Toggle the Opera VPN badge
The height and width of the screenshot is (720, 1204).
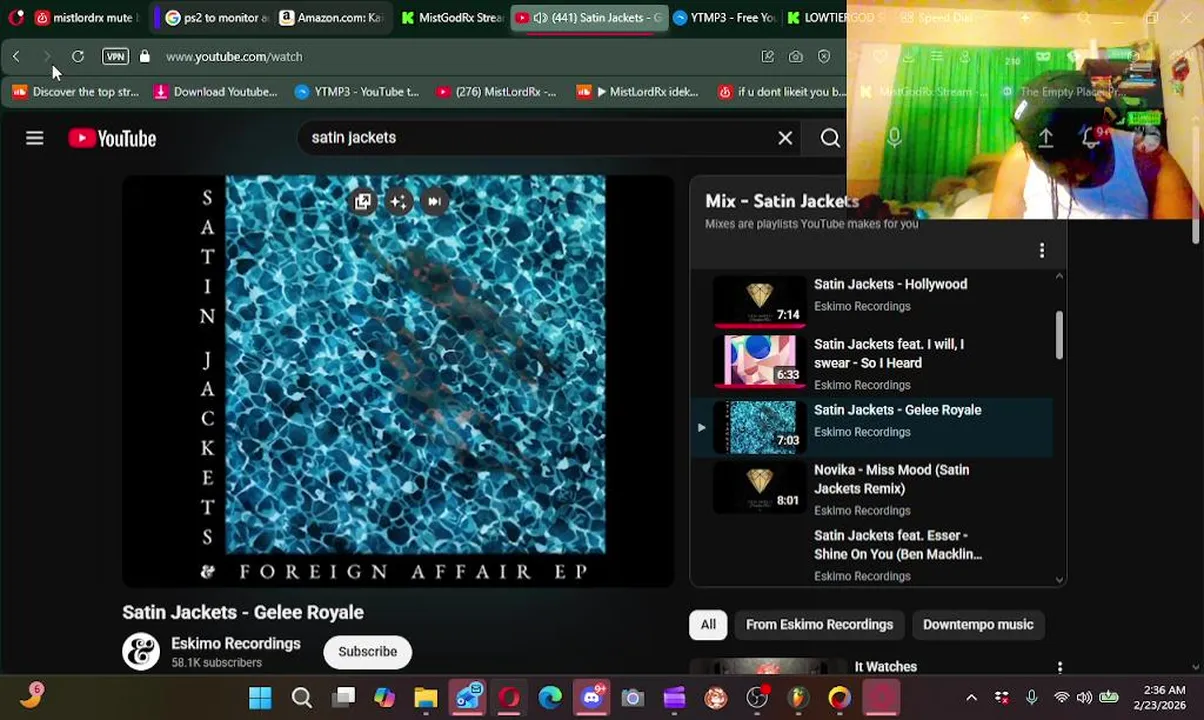point(115,57)
